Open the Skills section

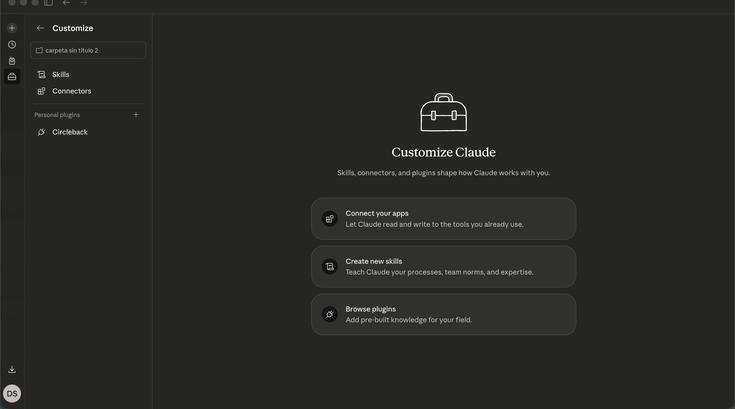(88, 74)
